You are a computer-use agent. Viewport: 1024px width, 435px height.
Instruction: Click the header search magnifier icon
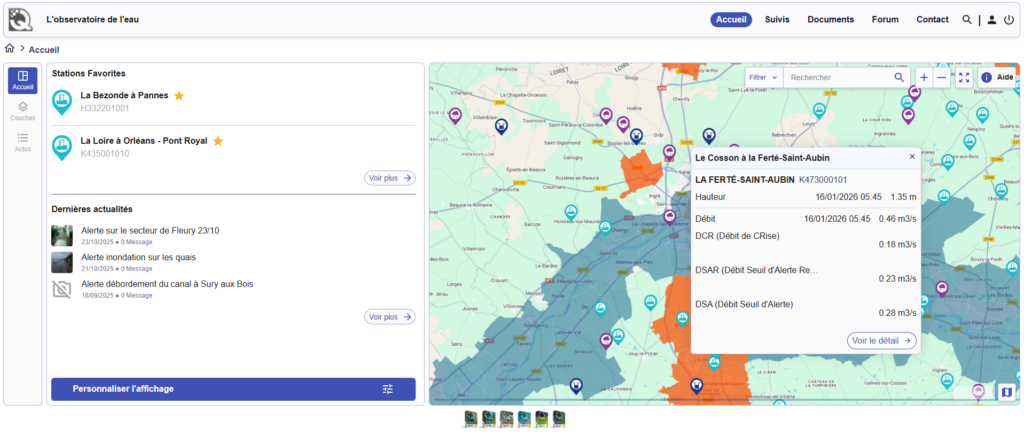click(x=966, y=19)
